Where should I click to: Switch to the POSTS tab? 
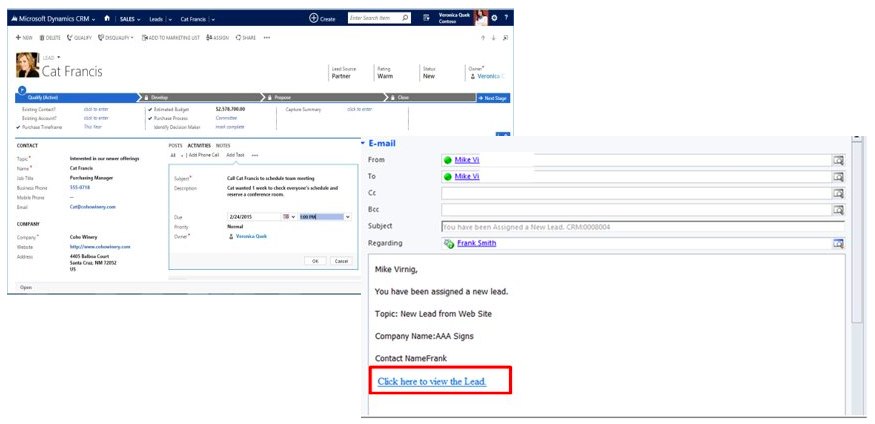click(175, 146)
